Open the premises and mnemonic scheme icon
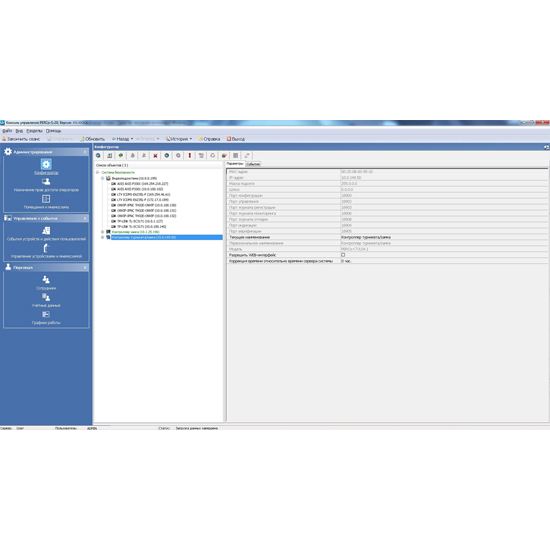This screenshot has height=550, width=550. point(46,199)
